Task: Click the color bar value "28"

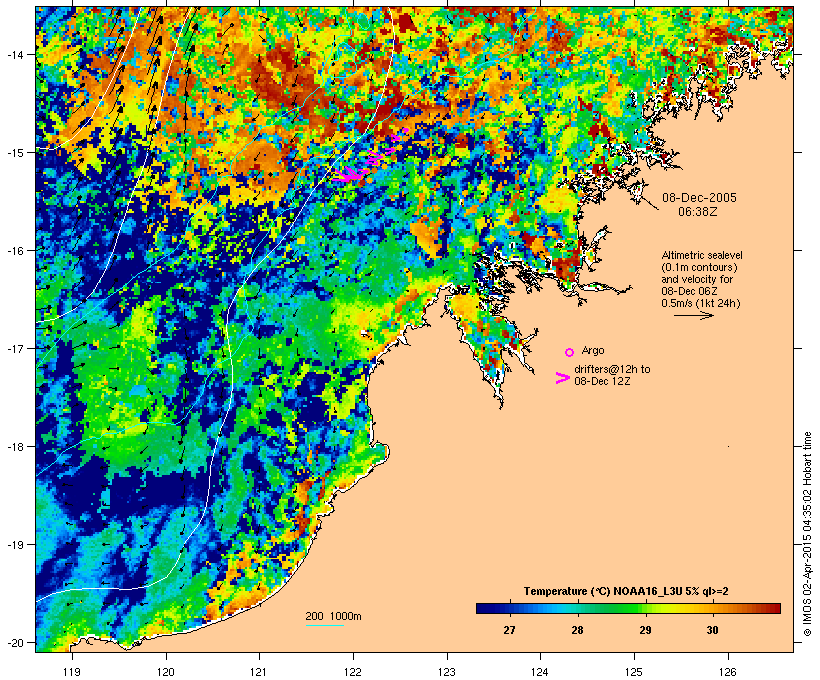Action: click(x=577, y=630)
